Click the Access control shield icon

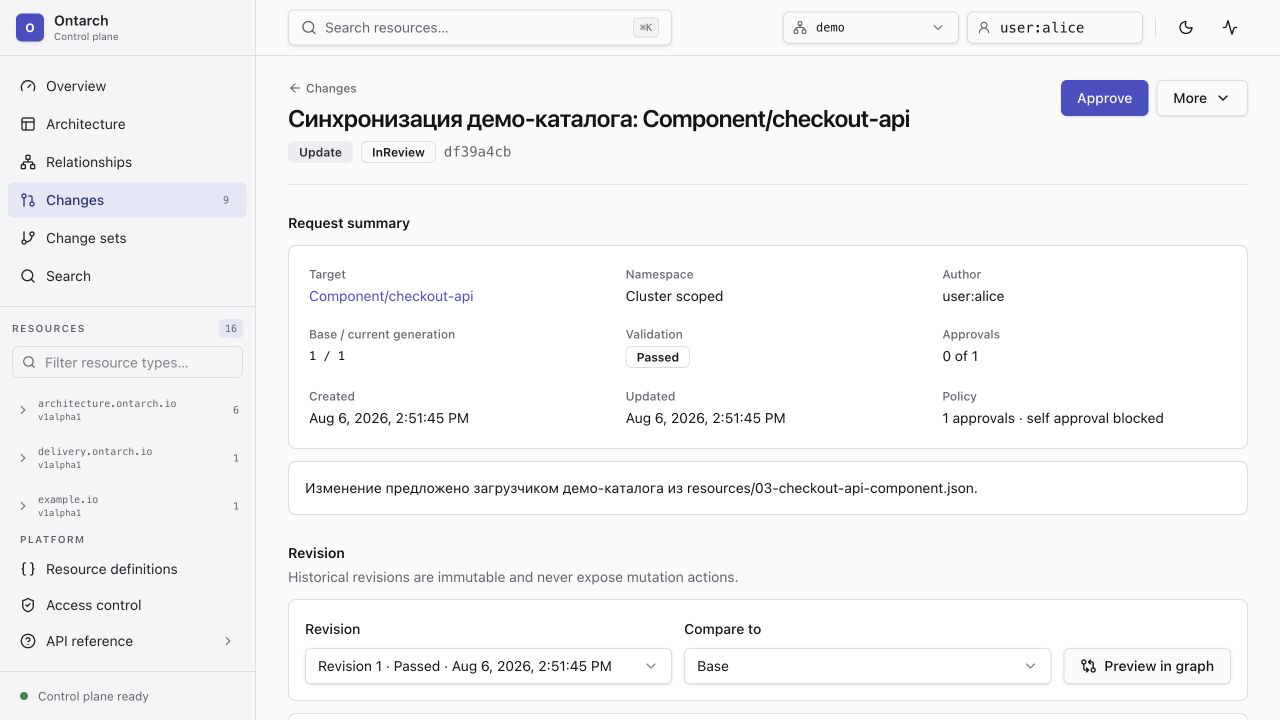(28, 605)
